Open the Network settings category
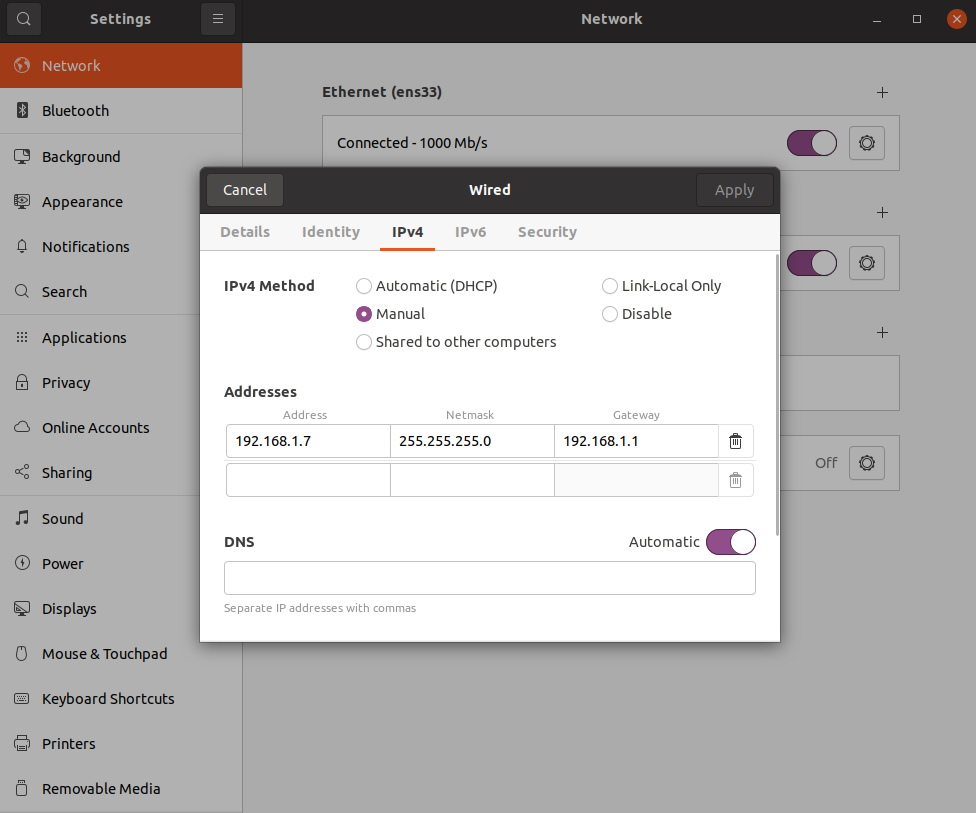 pos(121,65)
